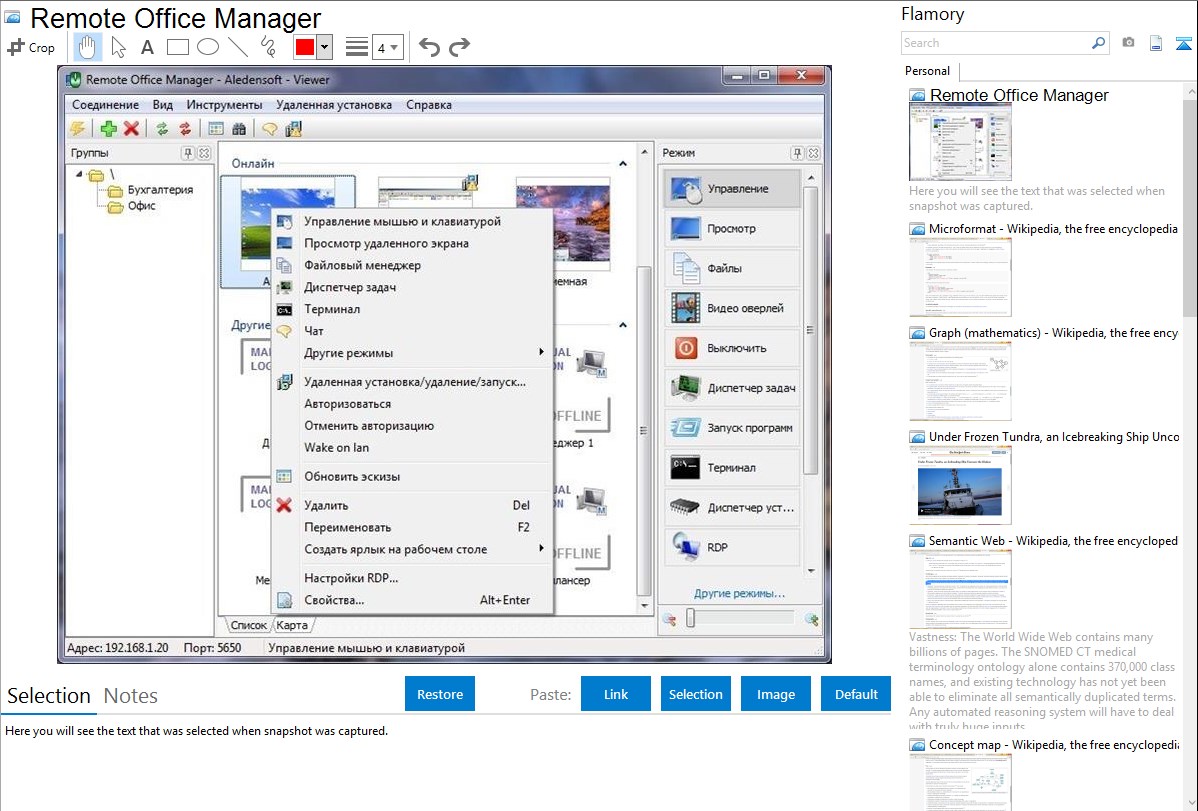Viewport: 1198px width, 811px height.
Task: Open the Инструменты menu
Action: [x=224, y=105]
